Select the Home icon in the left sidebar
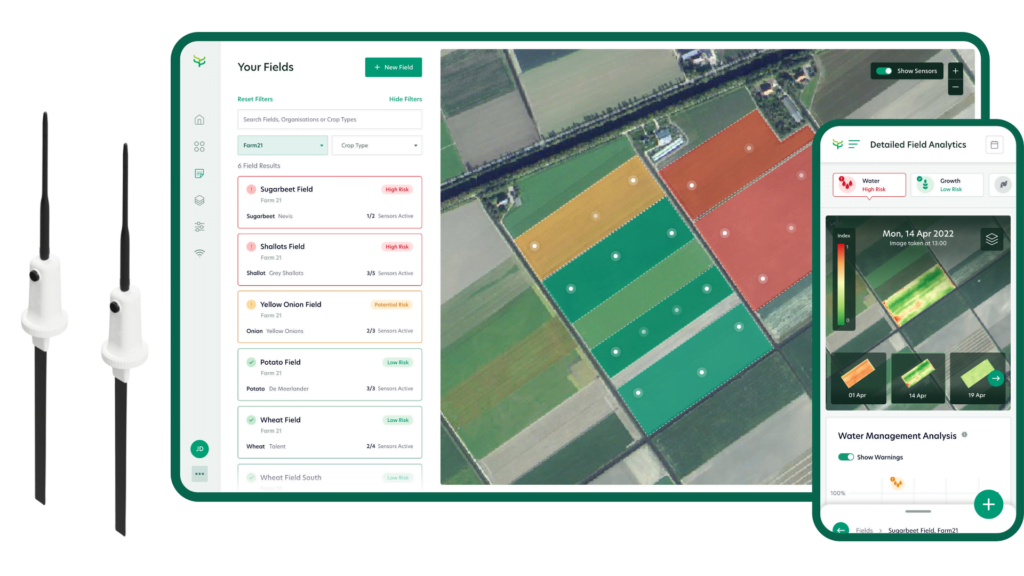The height and width of the screenshot is (576, 1024). [199, 118]
